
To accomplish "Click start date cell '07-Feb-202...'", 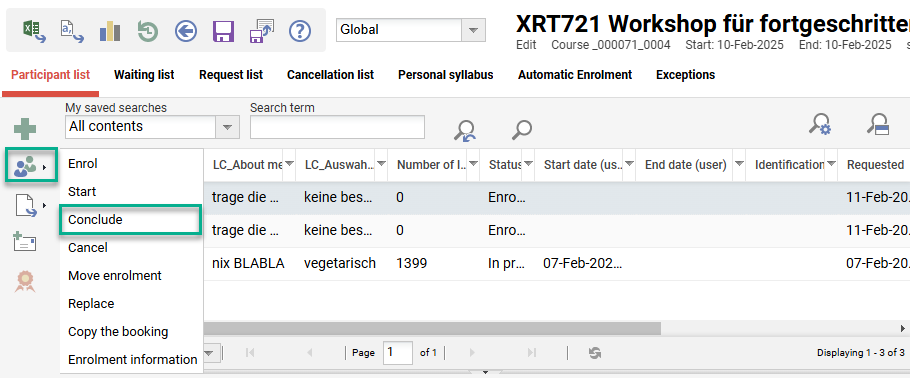I will point(584,264).
